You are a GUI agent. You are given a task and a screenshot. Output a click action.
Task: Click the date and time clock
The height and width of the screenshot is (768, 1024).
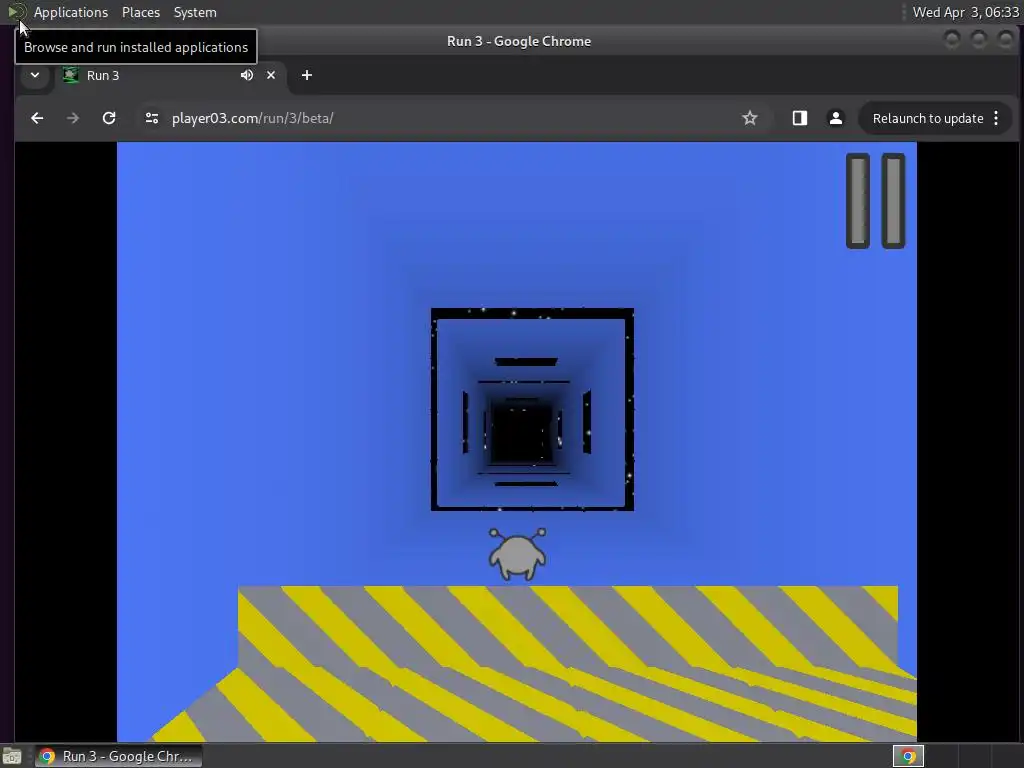tap(965, 12)
